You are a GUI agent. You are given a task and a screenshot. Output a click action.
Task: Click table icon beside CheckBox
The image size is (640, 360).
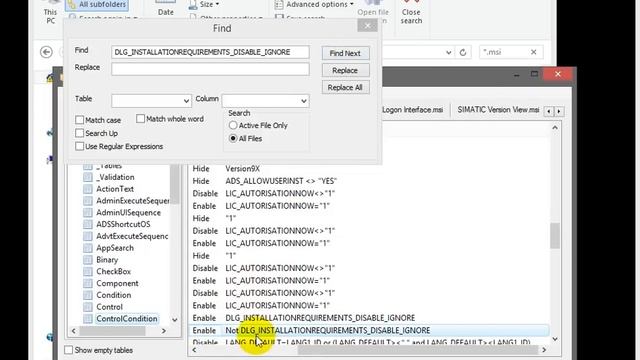click(x=88, y=271)
